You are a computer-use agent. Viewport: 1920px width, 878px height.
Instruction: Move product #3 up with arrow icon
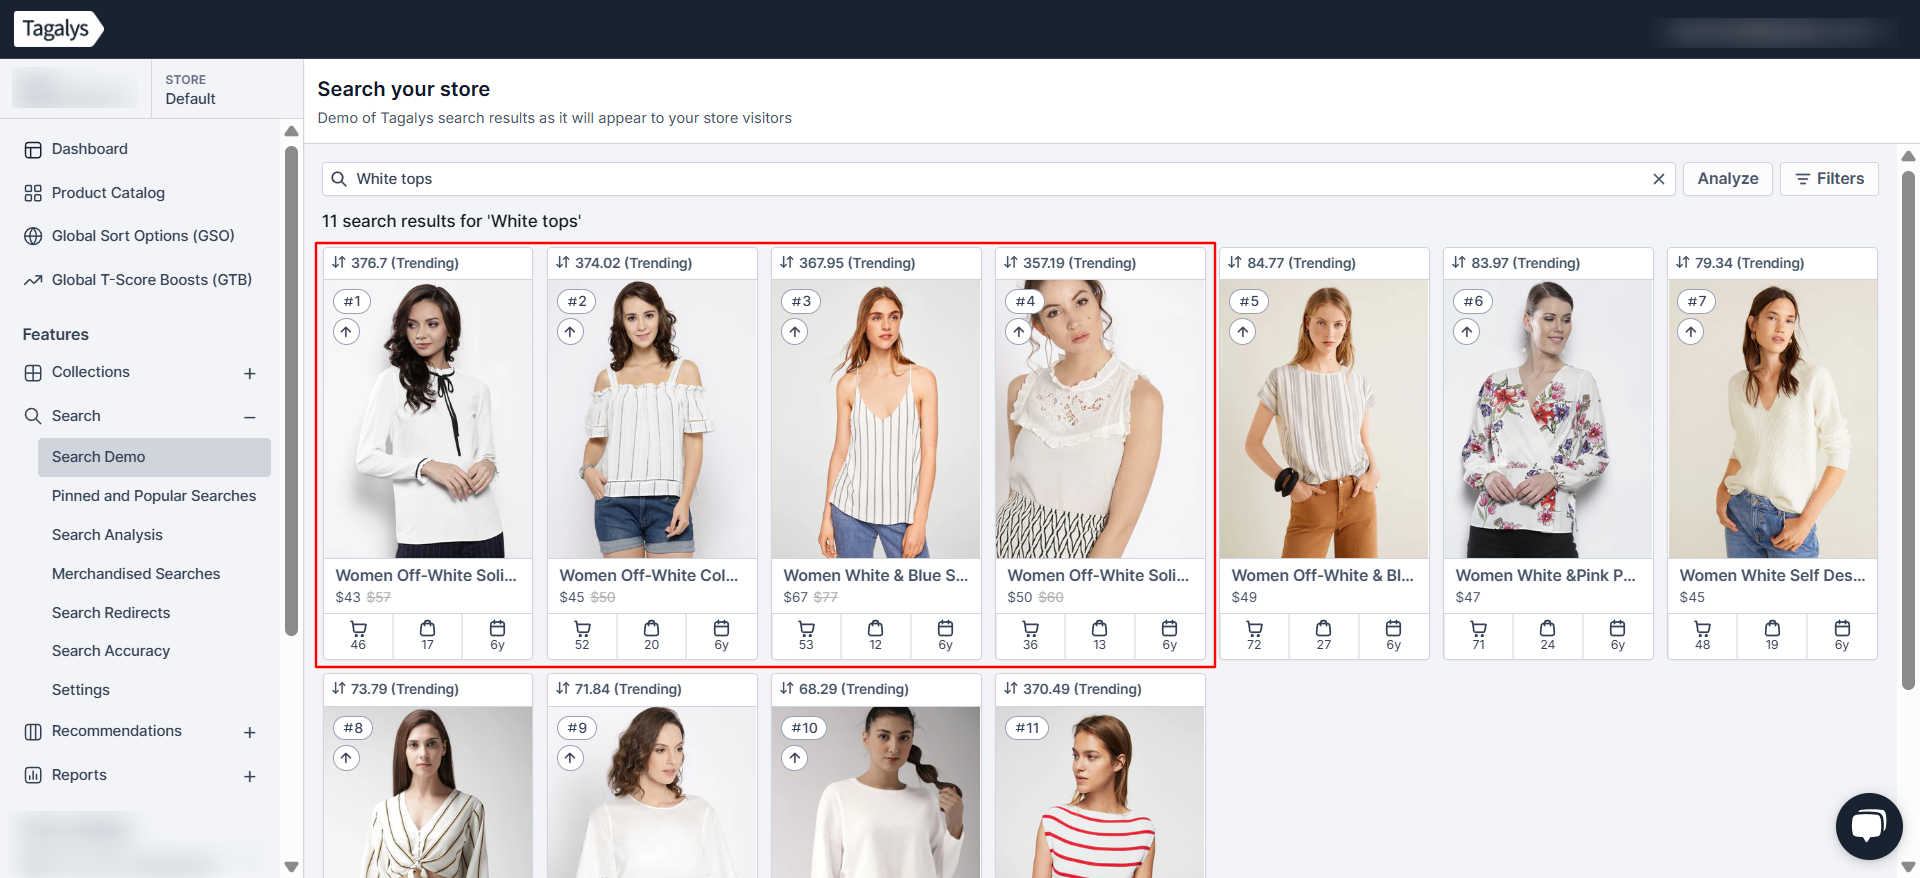coord(794,332)
